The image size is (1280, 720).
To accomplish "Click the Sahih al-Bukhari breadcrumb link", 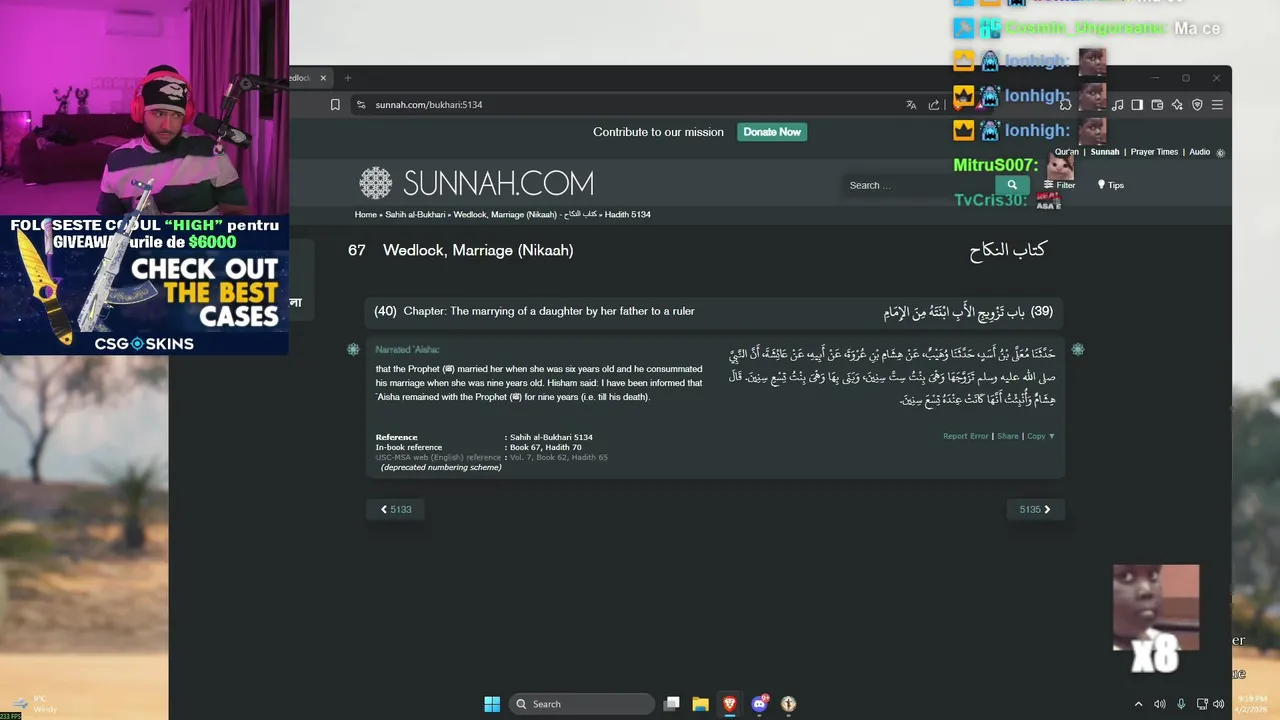I will pos(415,215).
